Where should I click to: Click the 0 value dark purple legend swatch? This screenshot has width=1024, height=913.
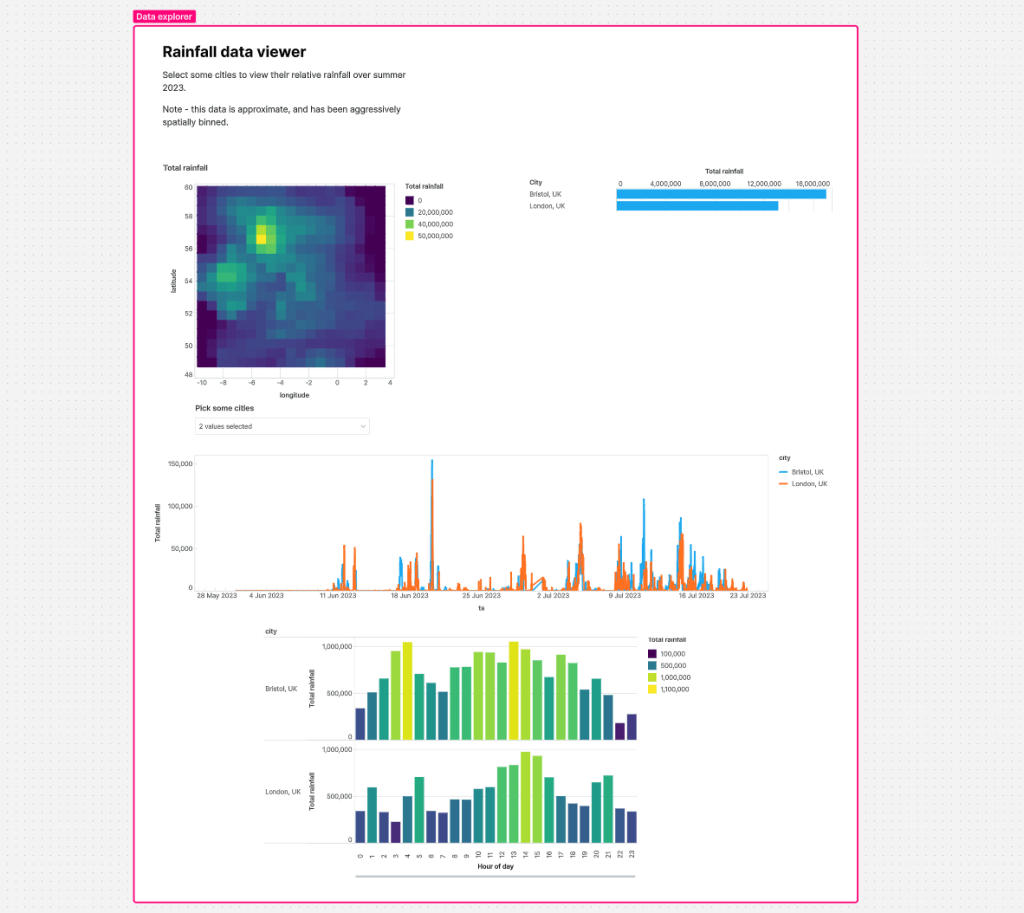411,200
